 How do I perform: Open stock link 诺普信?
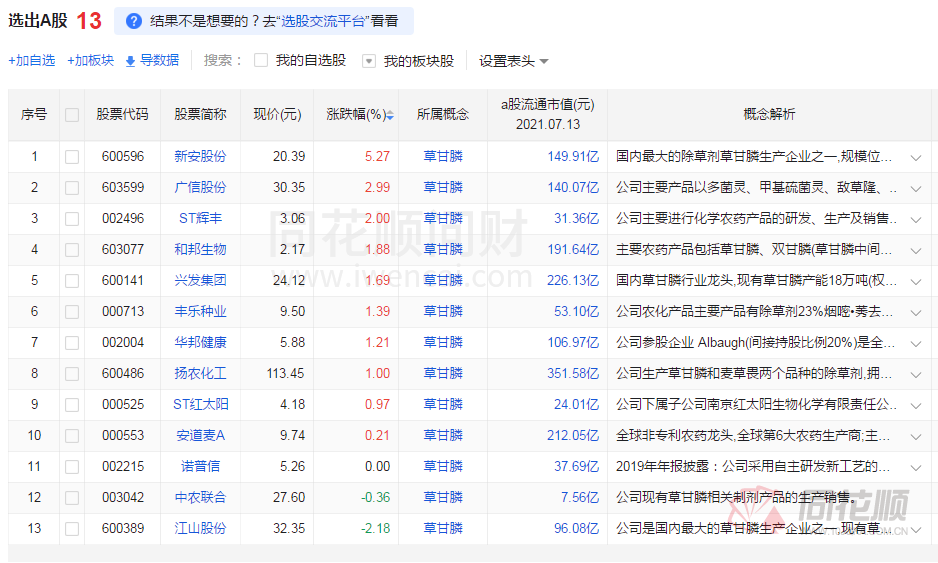pyautogui.click(x=200, y=467)
